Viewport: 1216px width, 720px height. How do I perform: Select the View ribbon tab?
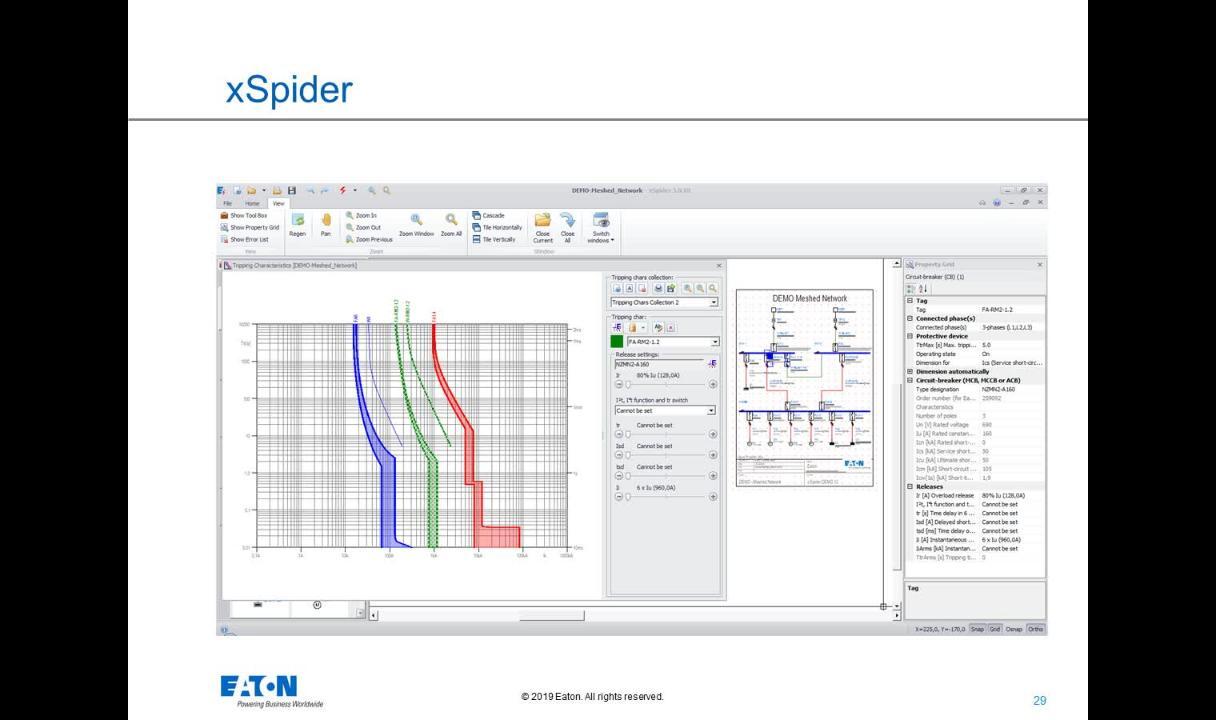pos(278,202)
